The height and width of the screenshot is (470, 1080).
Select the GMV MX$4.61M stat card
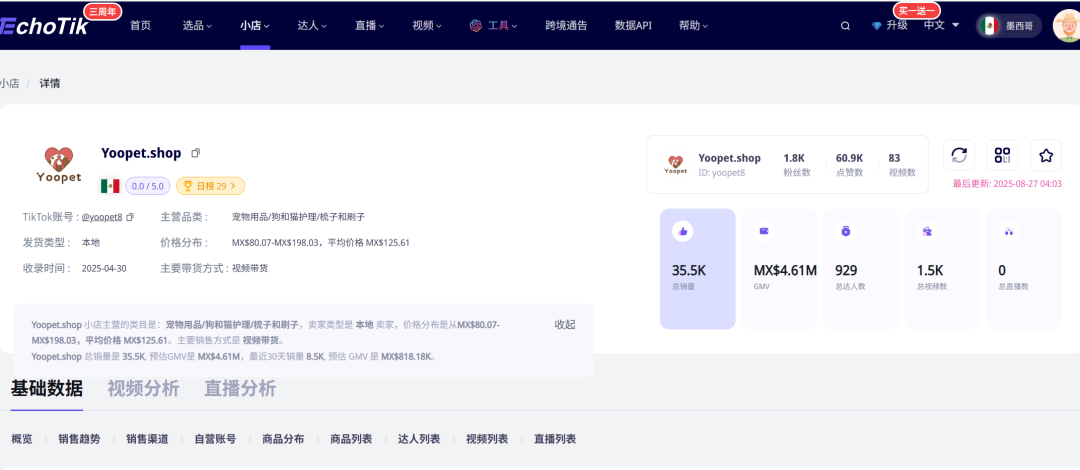click(x=779, y=268)
